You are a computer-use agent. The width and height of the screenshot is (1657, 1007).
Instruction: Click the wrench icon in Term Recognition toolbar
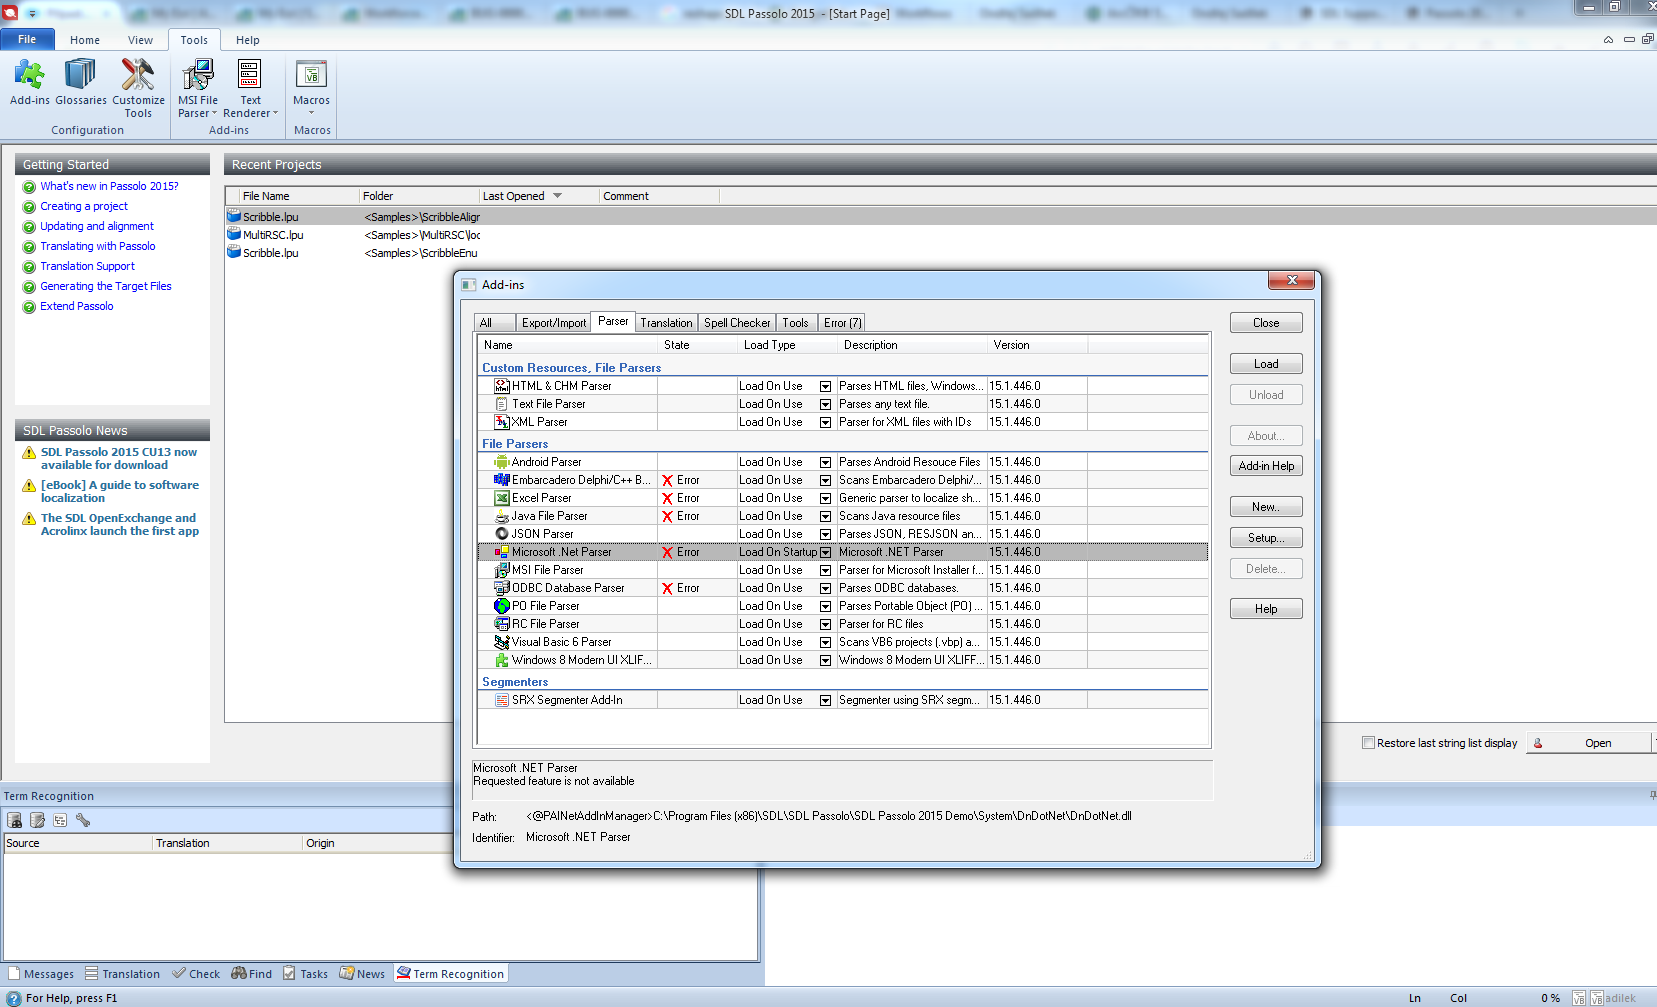[83, 820]
